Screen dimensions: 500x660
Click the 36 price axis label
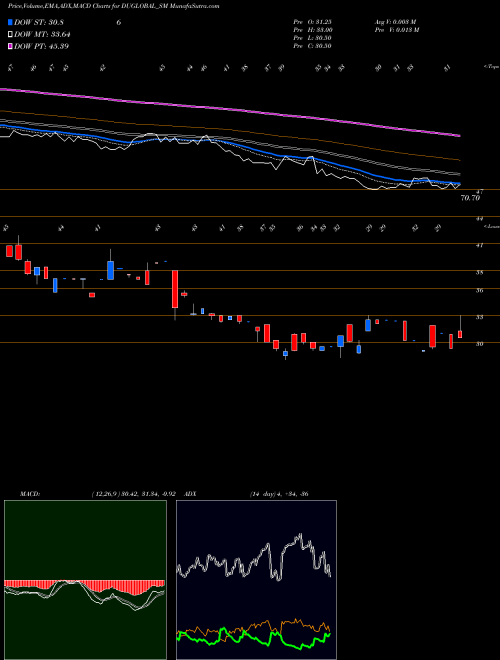point(479,290)
